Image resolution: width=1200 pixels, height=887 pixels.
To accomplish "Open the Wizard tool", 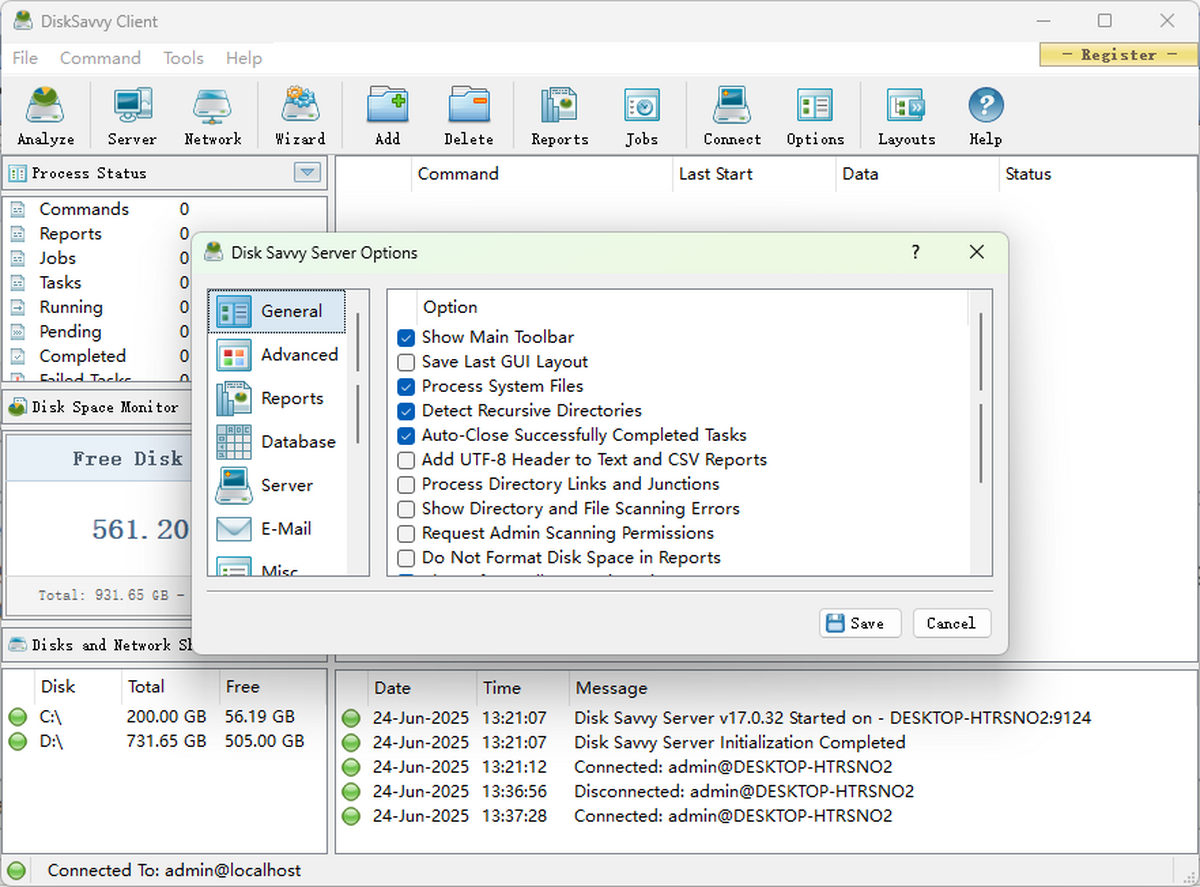I will 299,113.
